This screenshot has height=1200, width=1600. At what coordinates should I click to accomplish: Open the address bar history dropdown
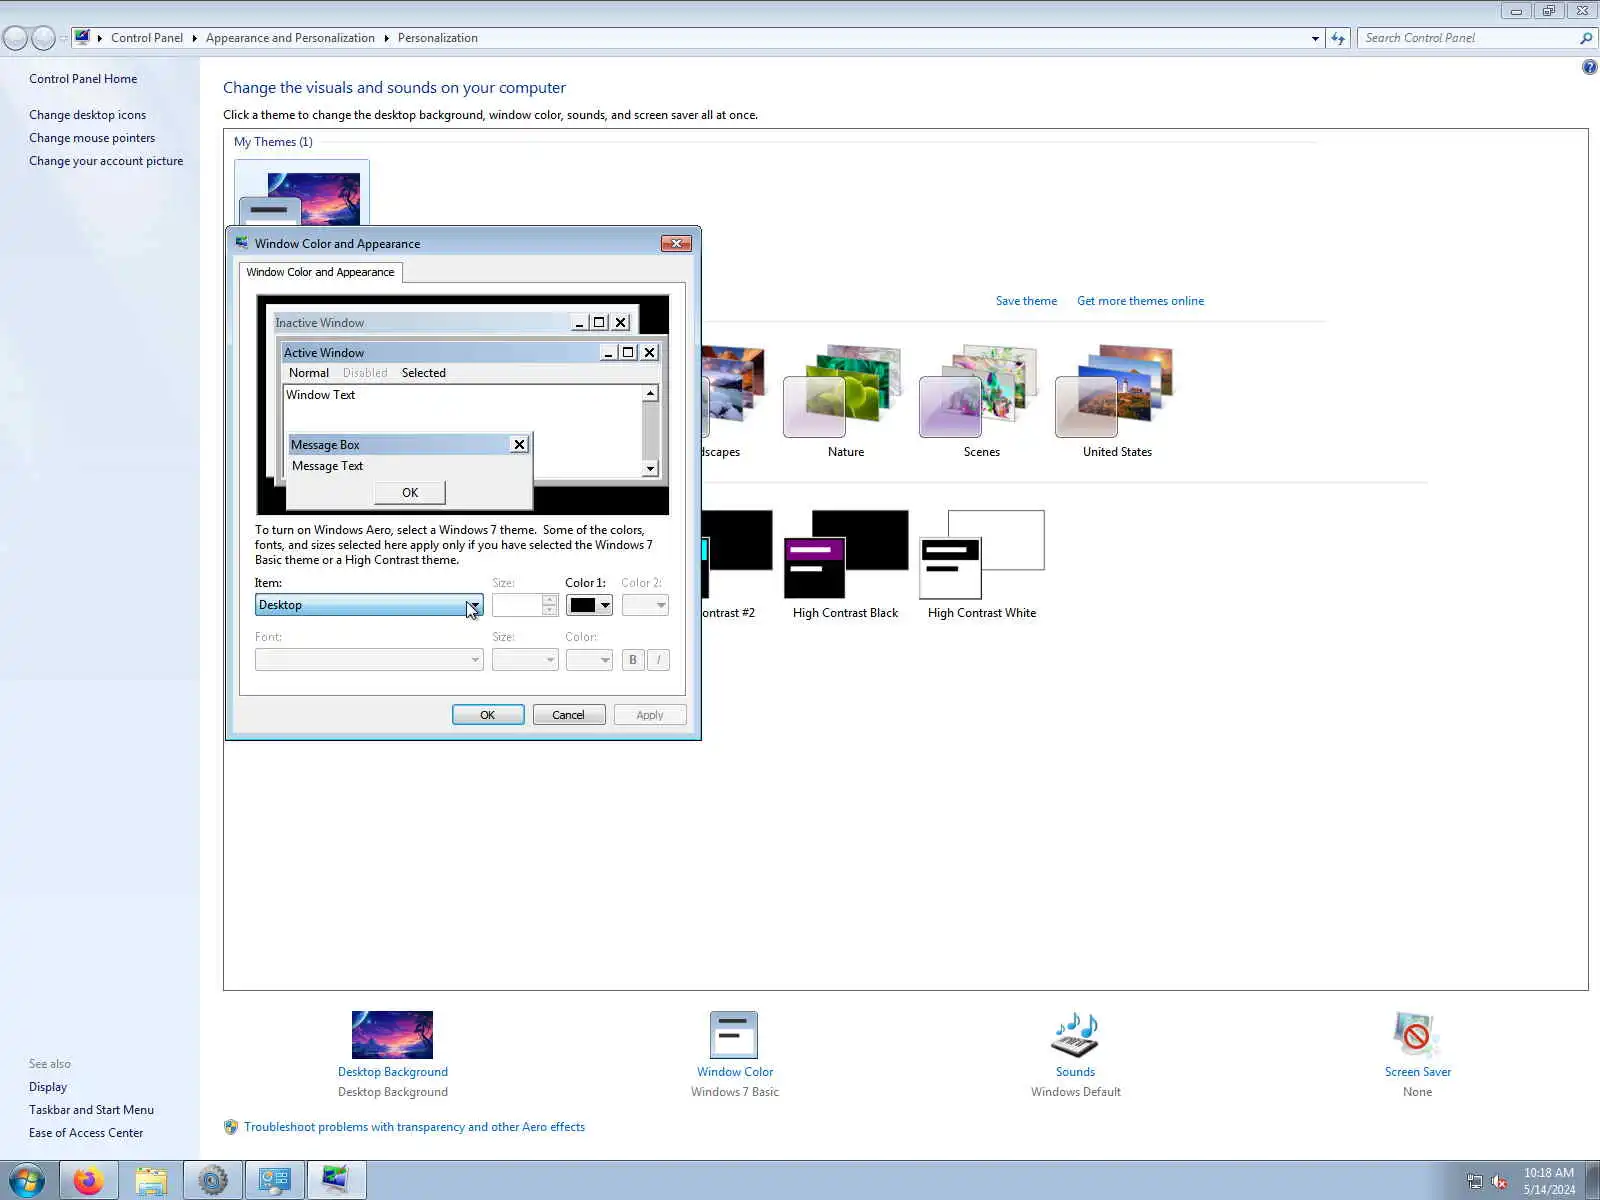[1315, 38]
